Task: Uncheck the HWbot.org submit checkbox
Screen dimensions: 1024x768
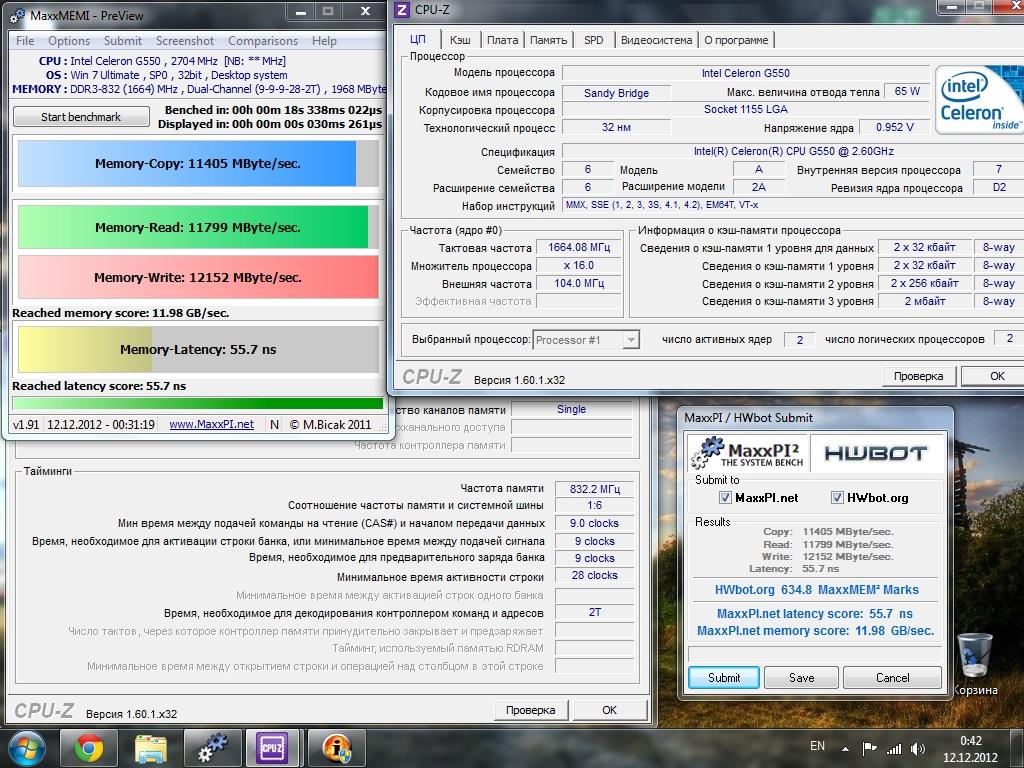Action: [837, 498]
